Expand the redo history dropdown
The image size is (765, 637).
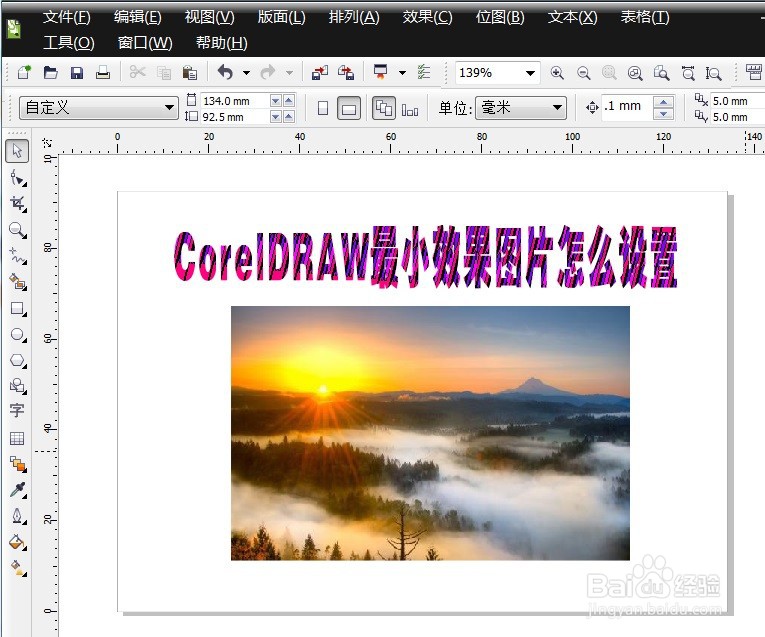pyautogui.click(x=289, y=73)
